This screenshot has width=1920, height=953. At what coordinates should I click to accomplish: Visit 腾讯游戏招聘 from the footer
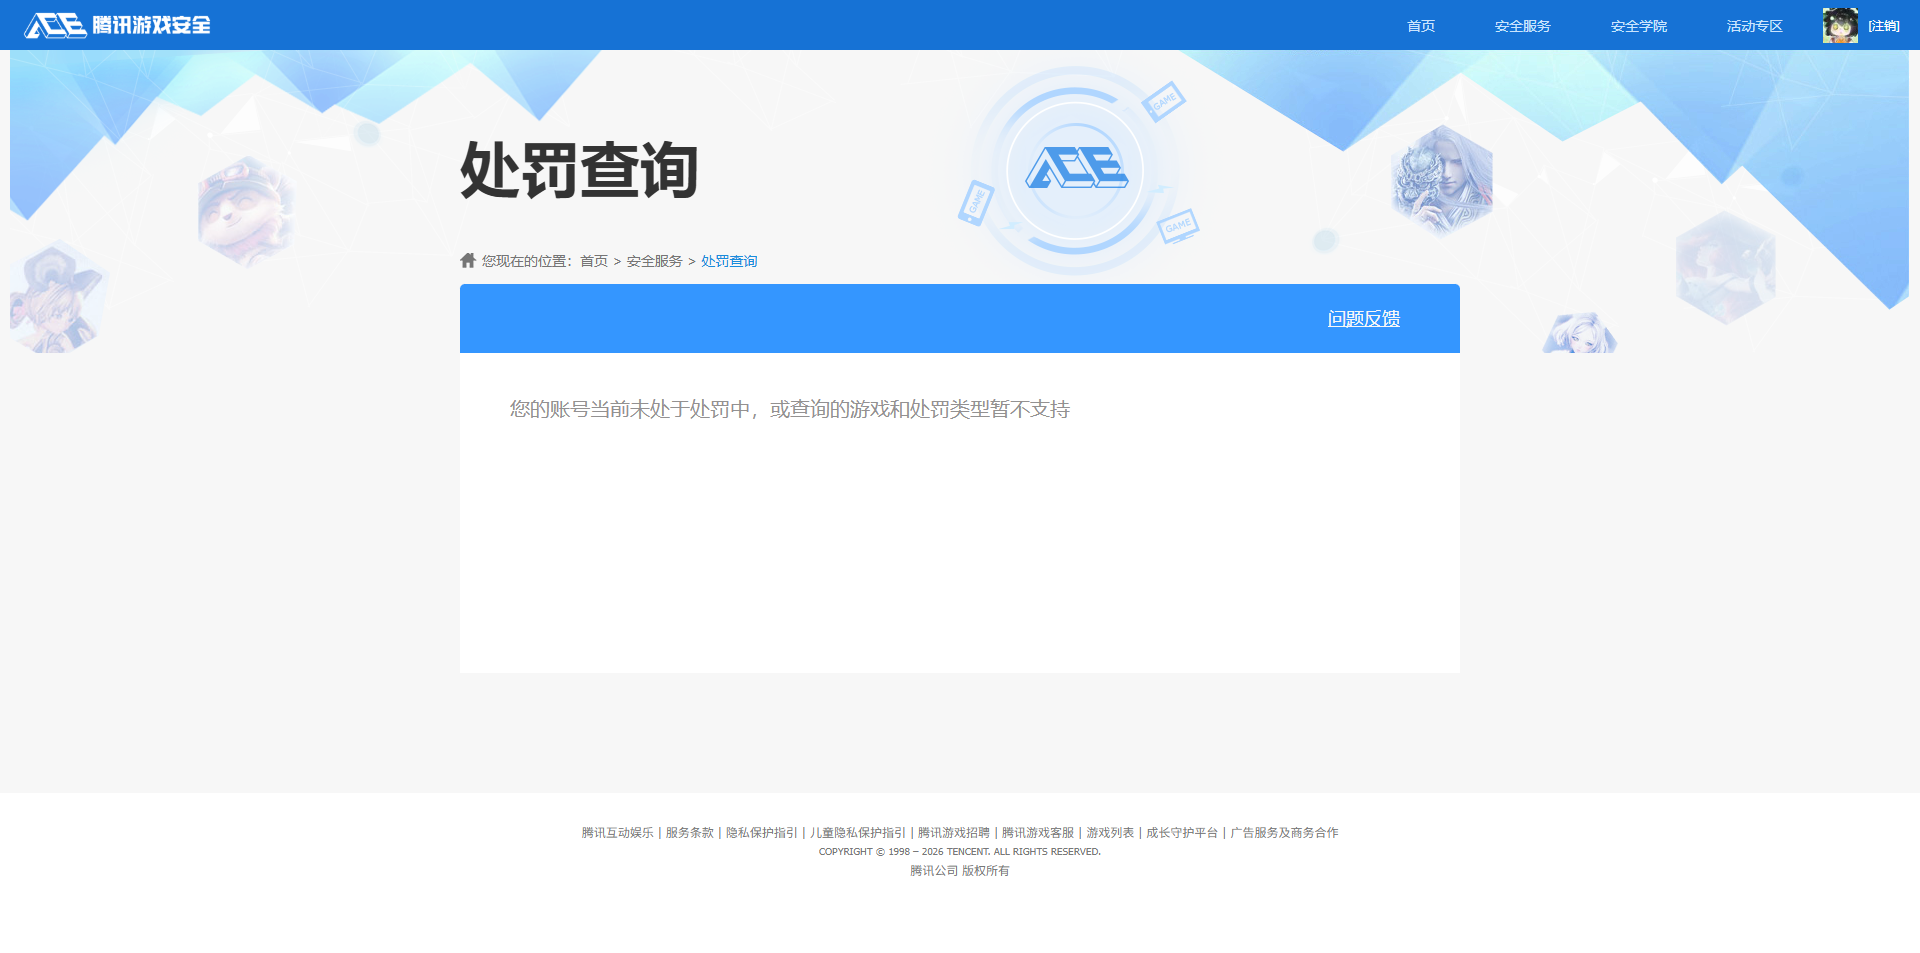tap(953, 833)
